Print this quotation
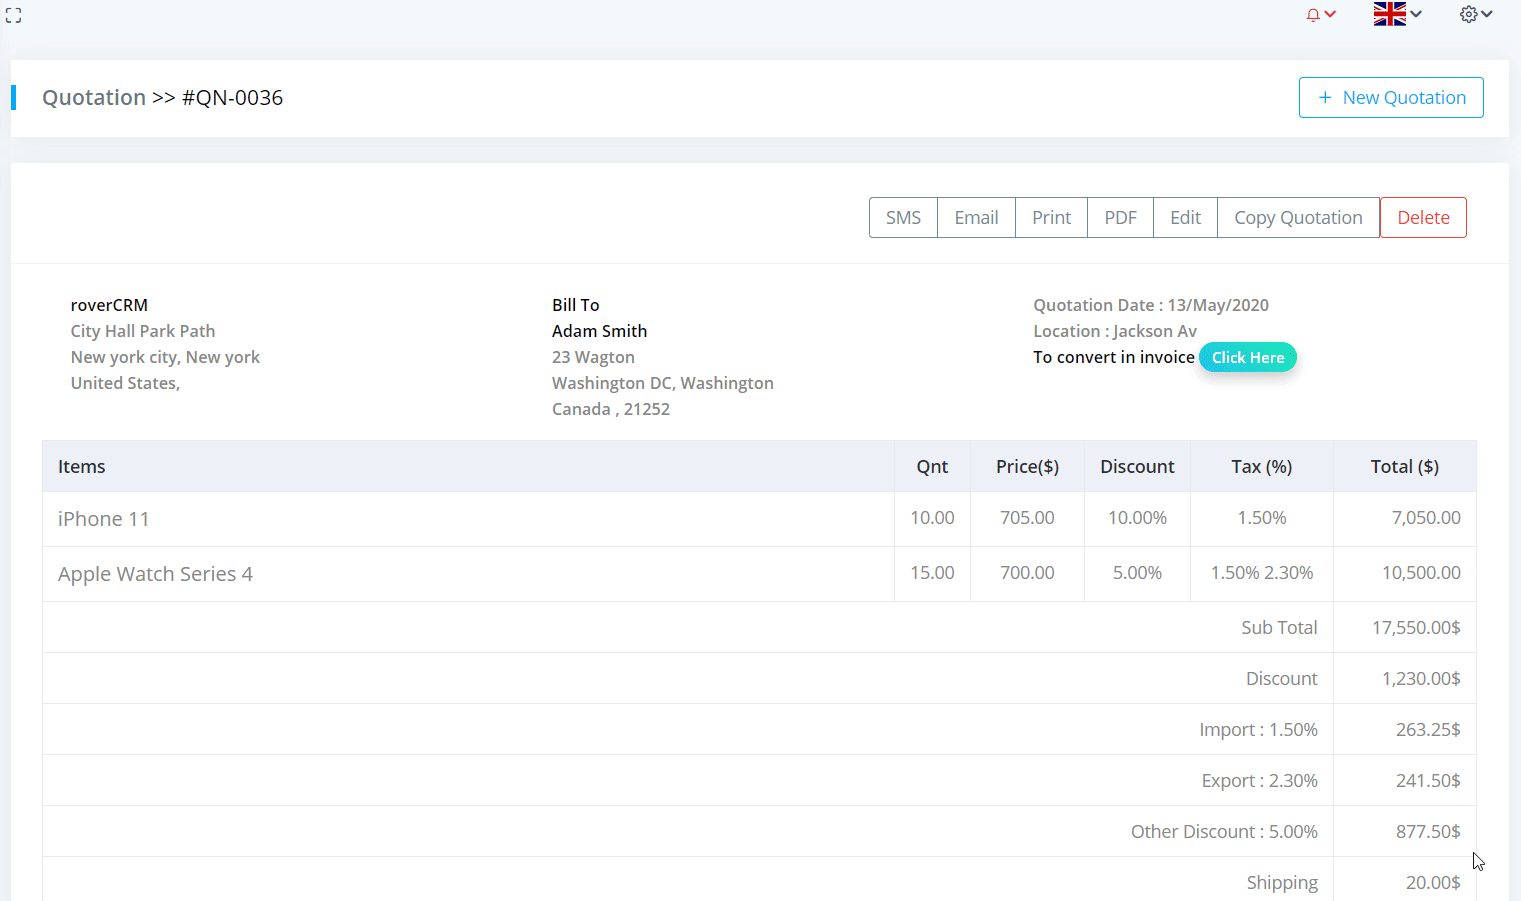Screen dimensions: 1521x901 [x=1051, y=218]
